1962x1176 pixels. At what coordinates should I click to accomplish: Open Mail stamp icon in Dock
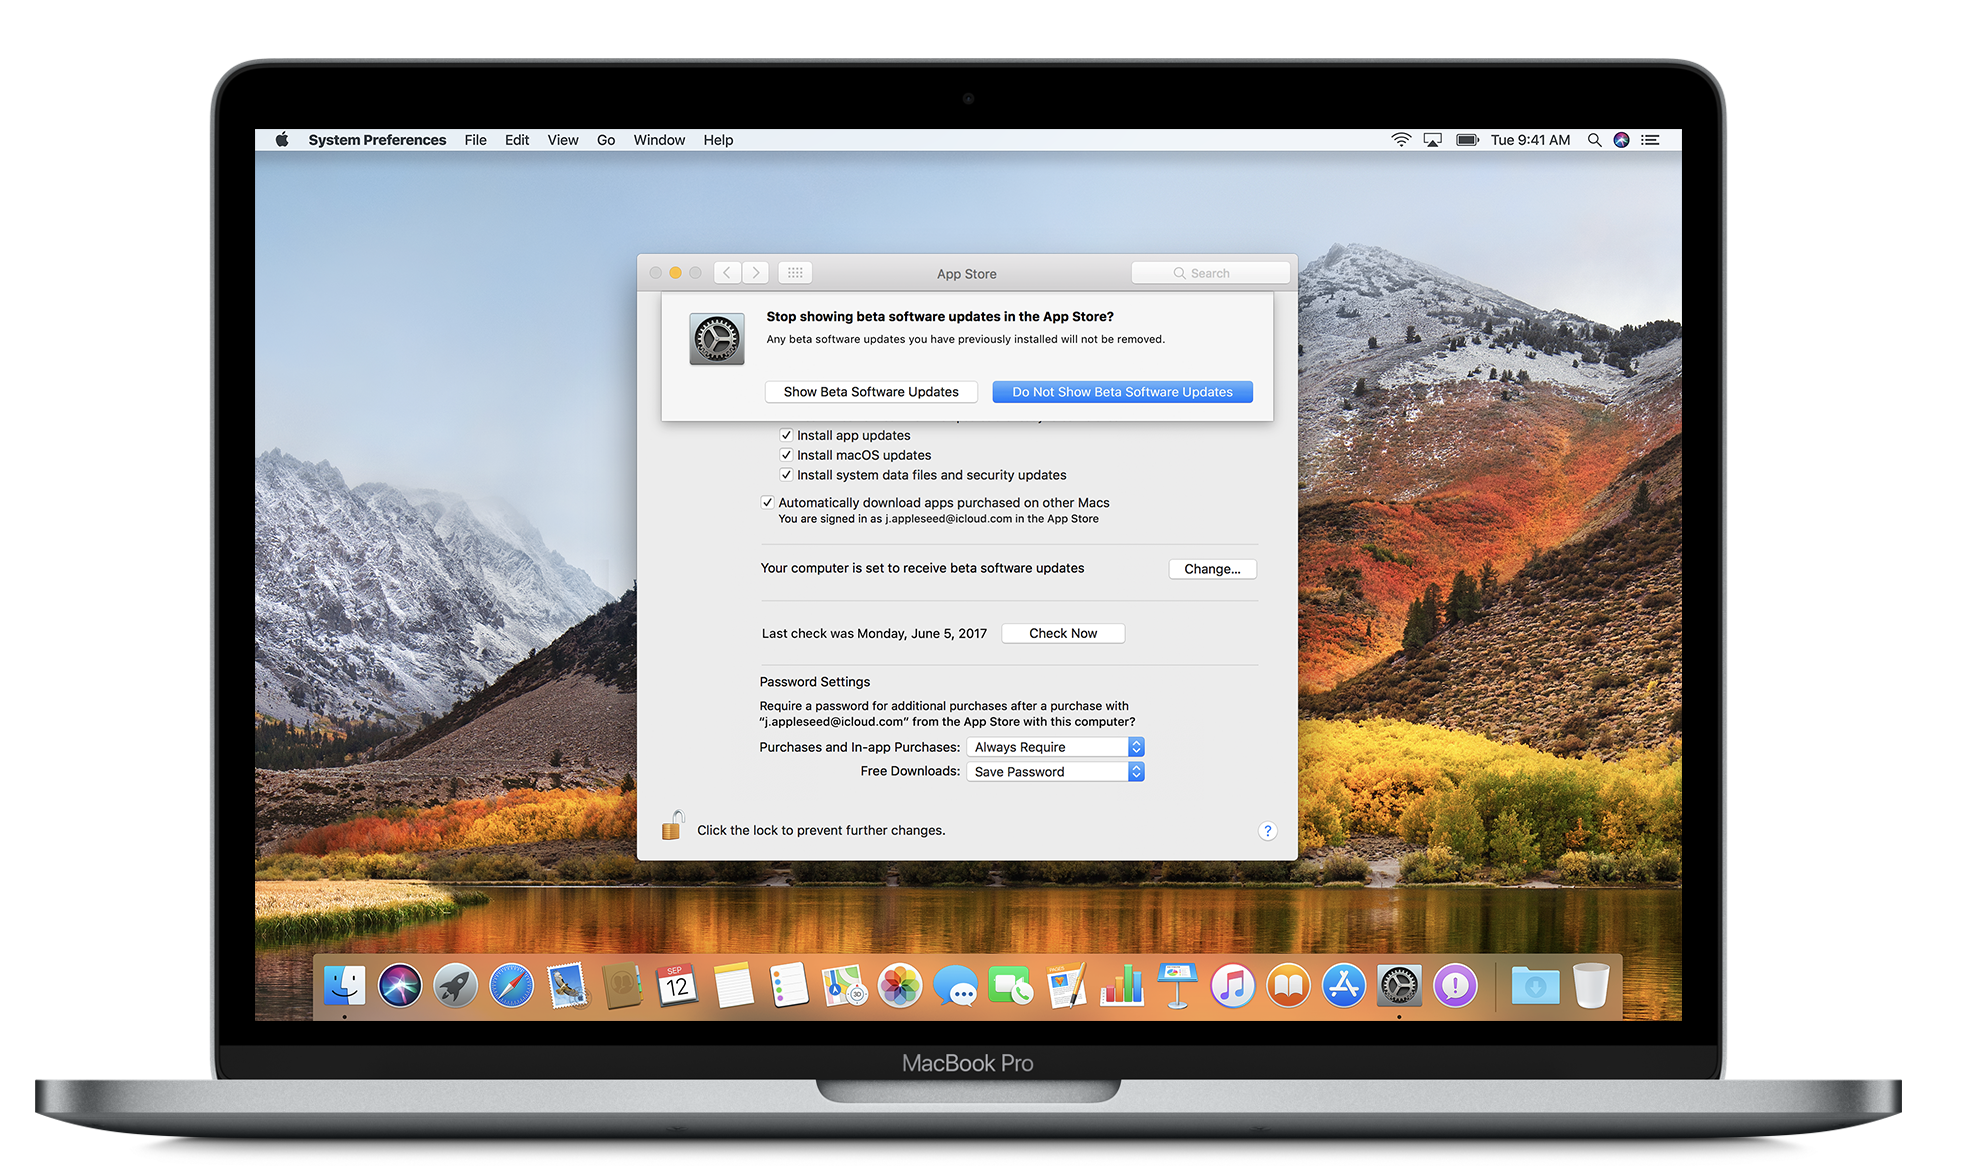point(567,986)
